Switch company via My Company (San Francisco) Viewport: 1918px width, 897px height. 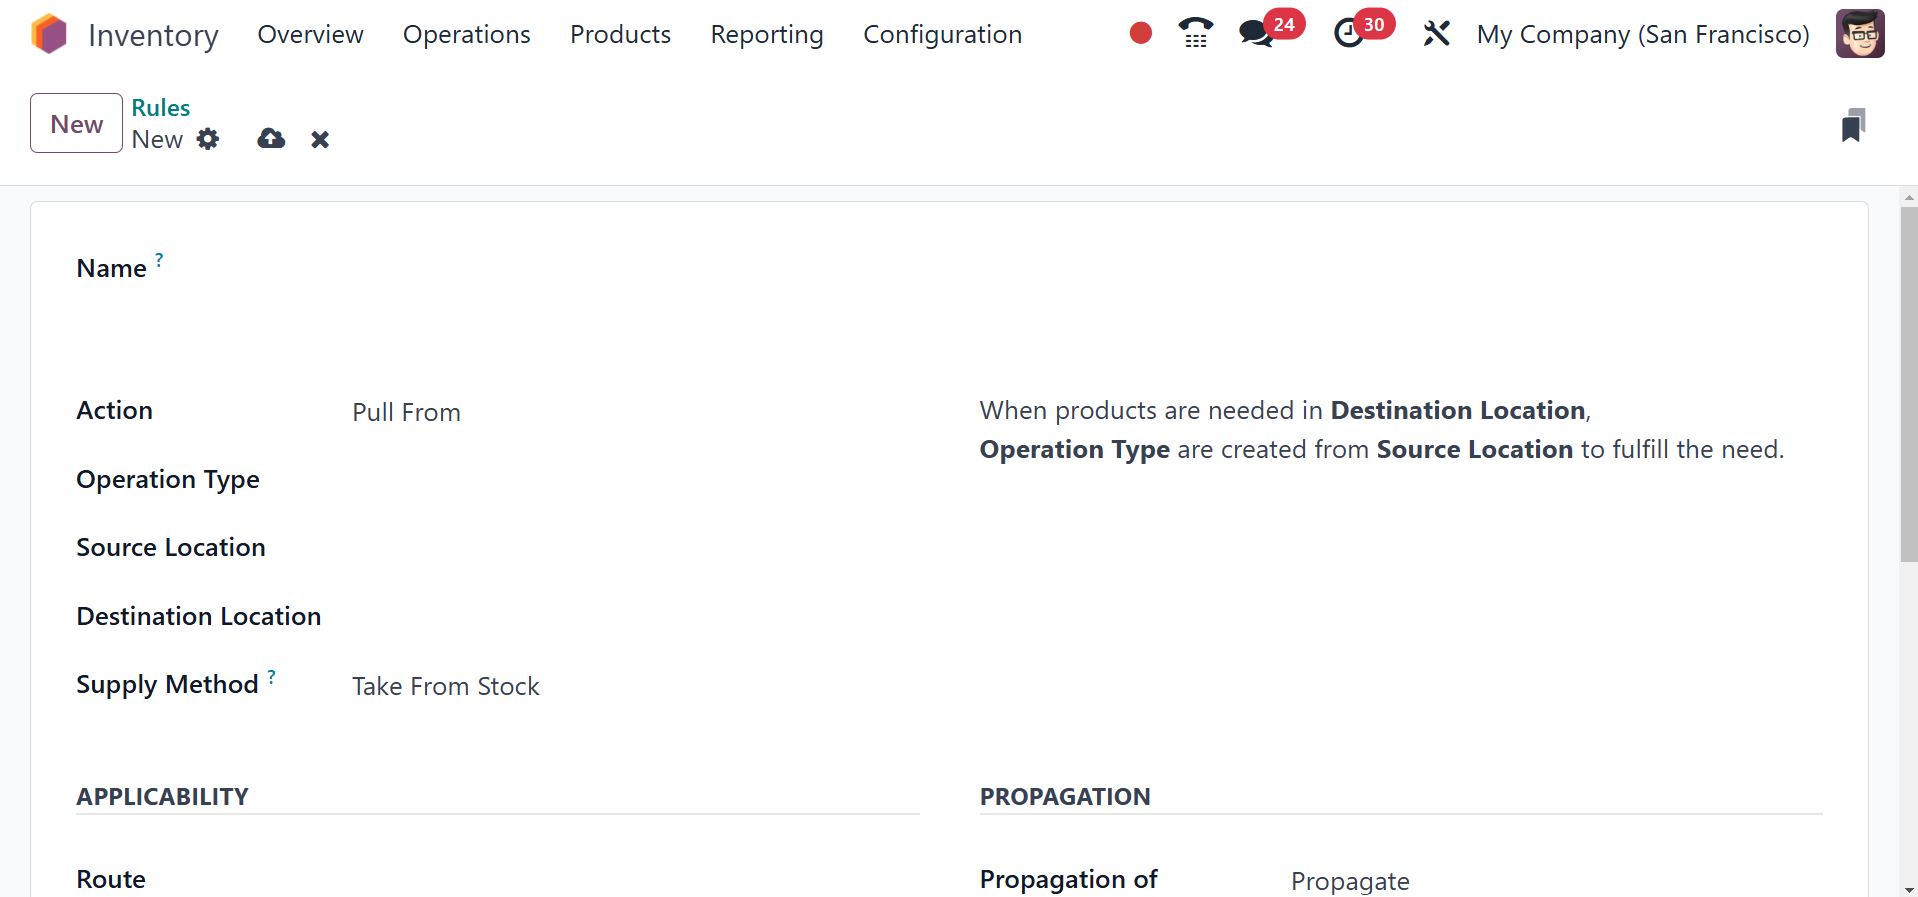pos(1642,34)
